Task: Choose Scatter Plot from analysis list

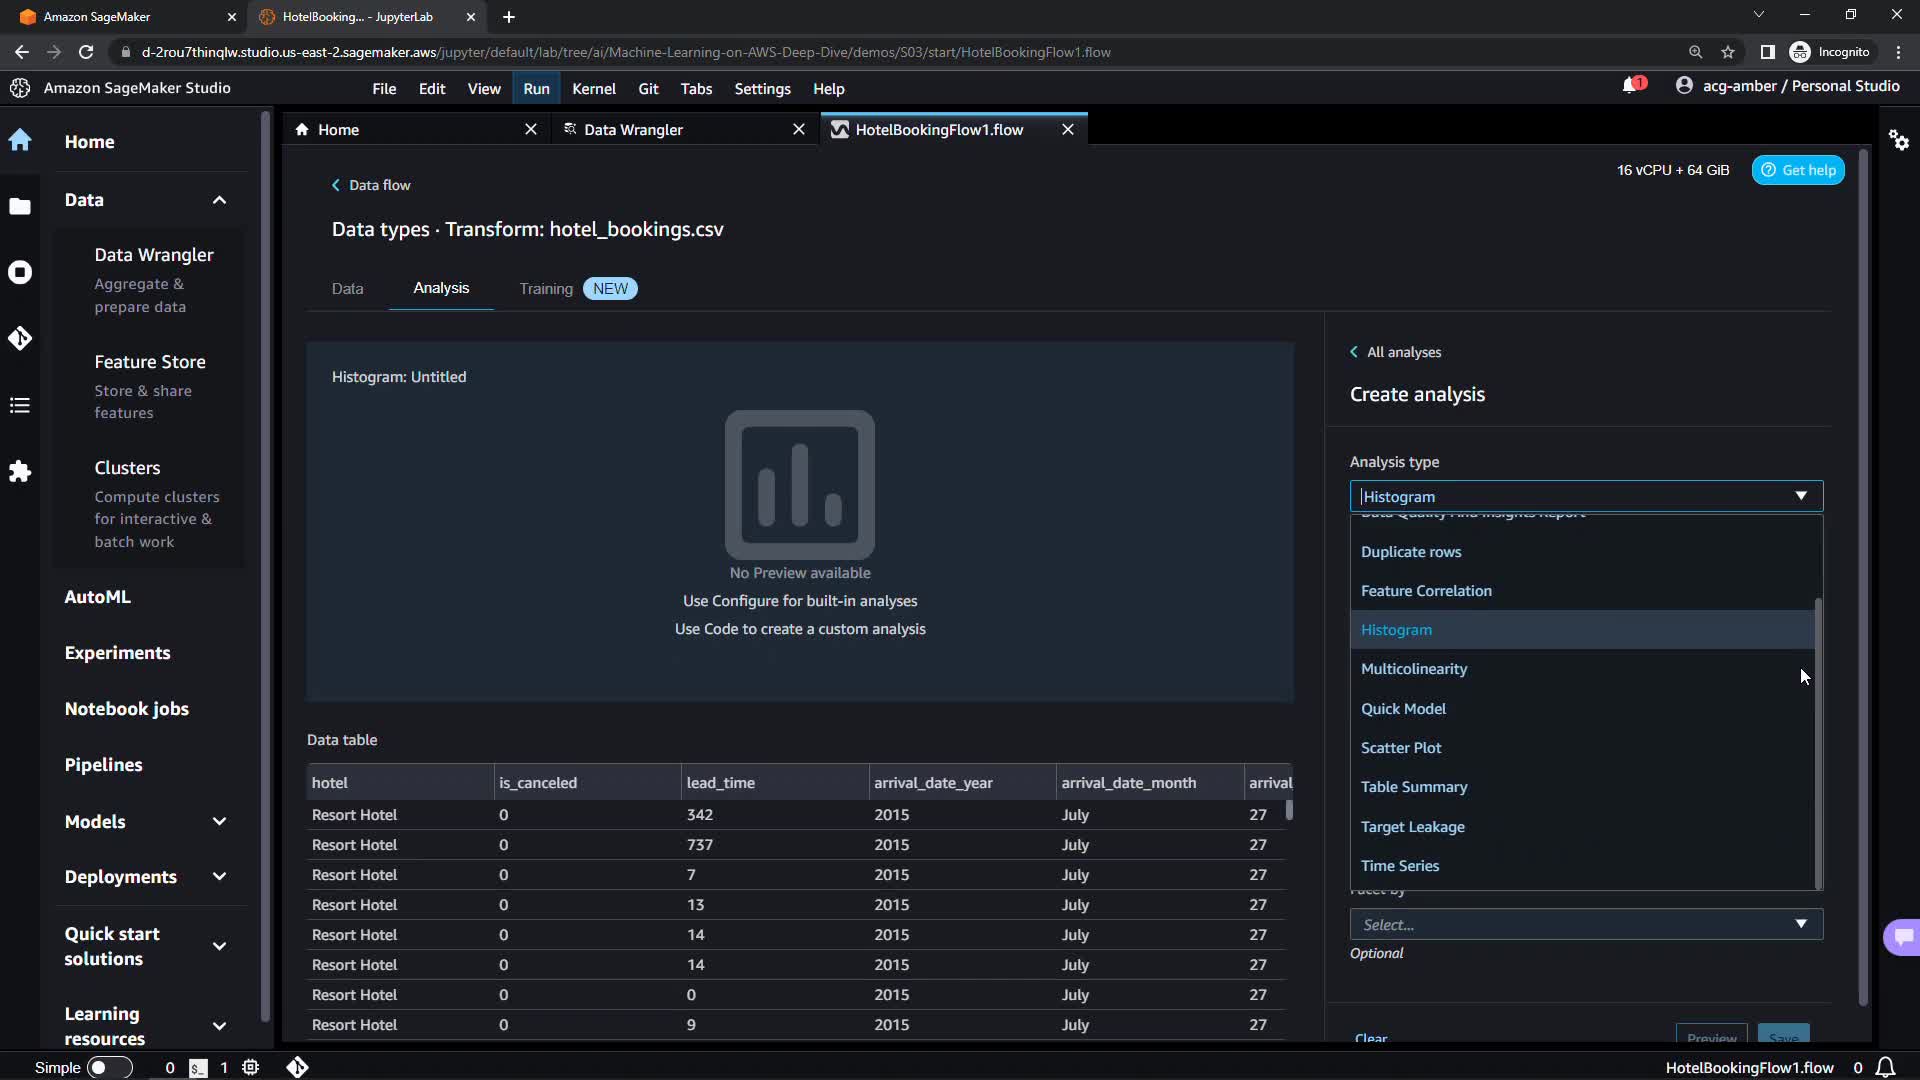Action: [1400, 748]
